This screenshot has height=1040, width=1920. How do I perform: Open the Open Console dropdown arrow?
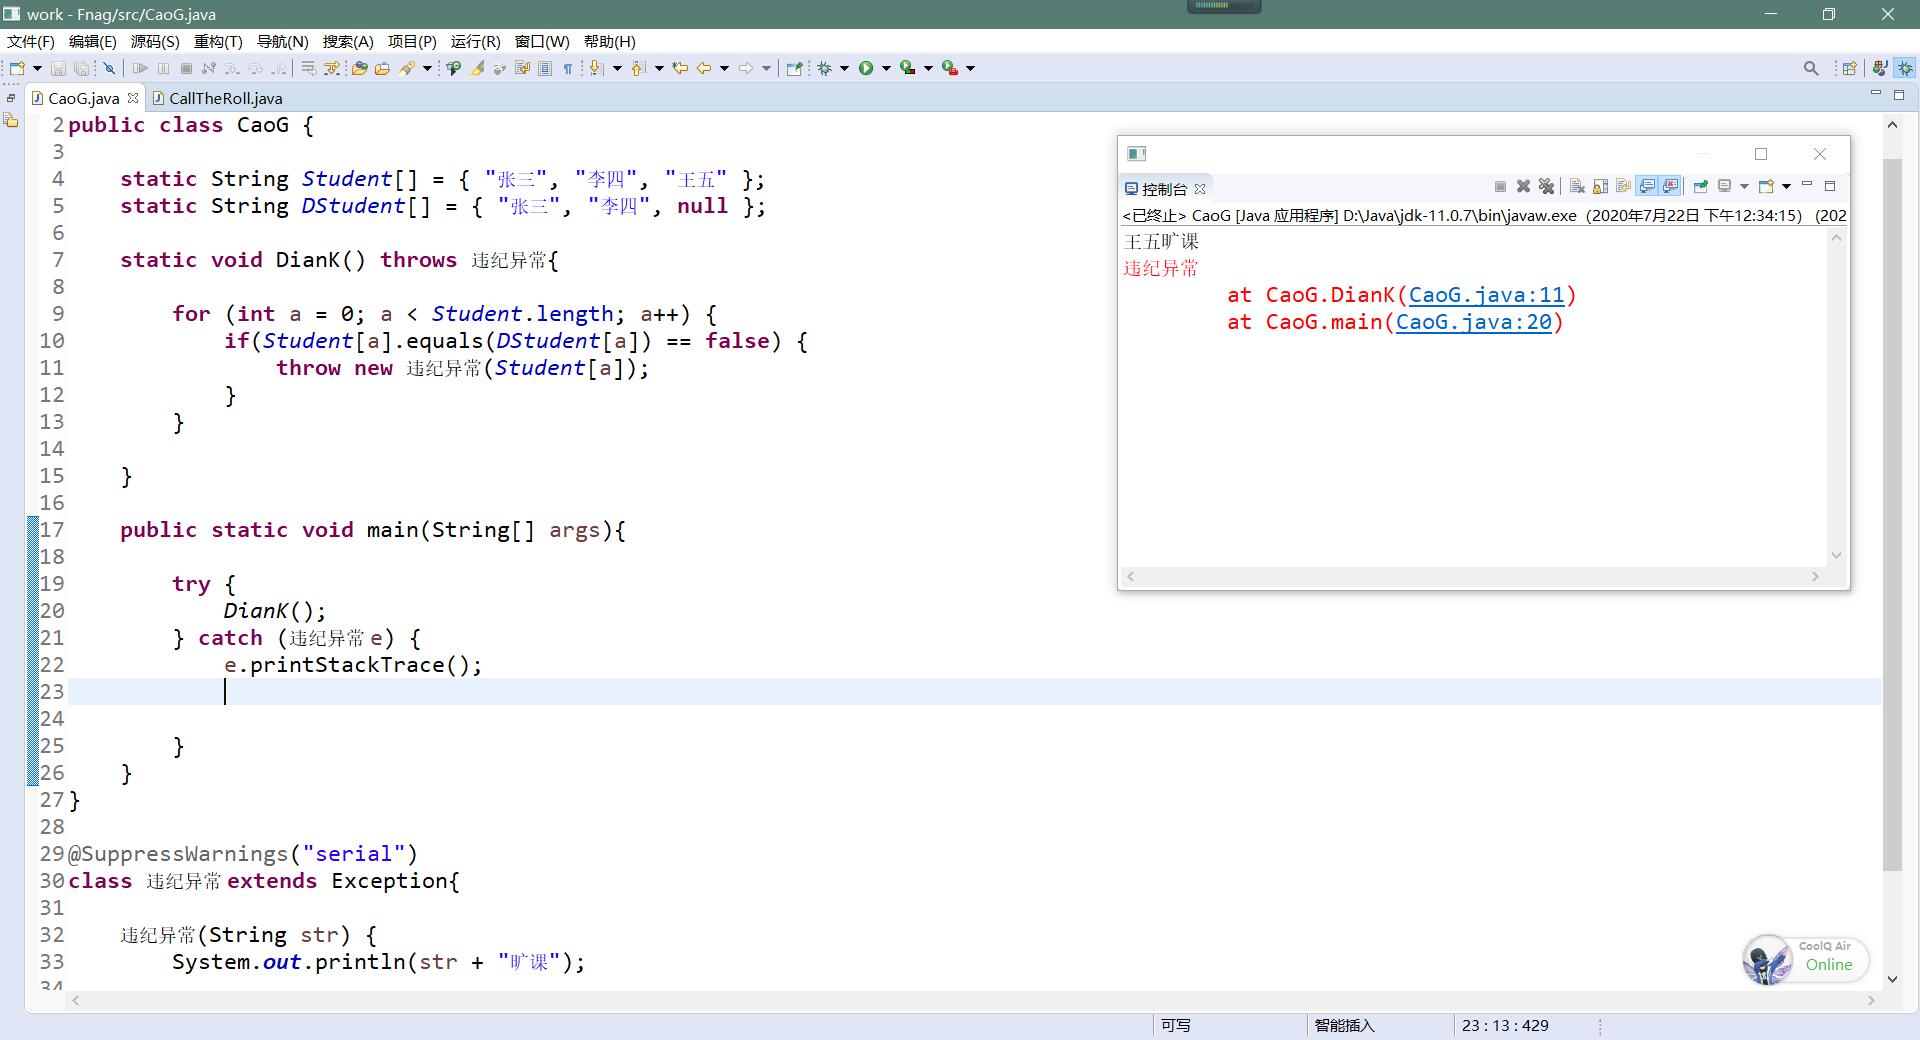[x=1786, y=186]
